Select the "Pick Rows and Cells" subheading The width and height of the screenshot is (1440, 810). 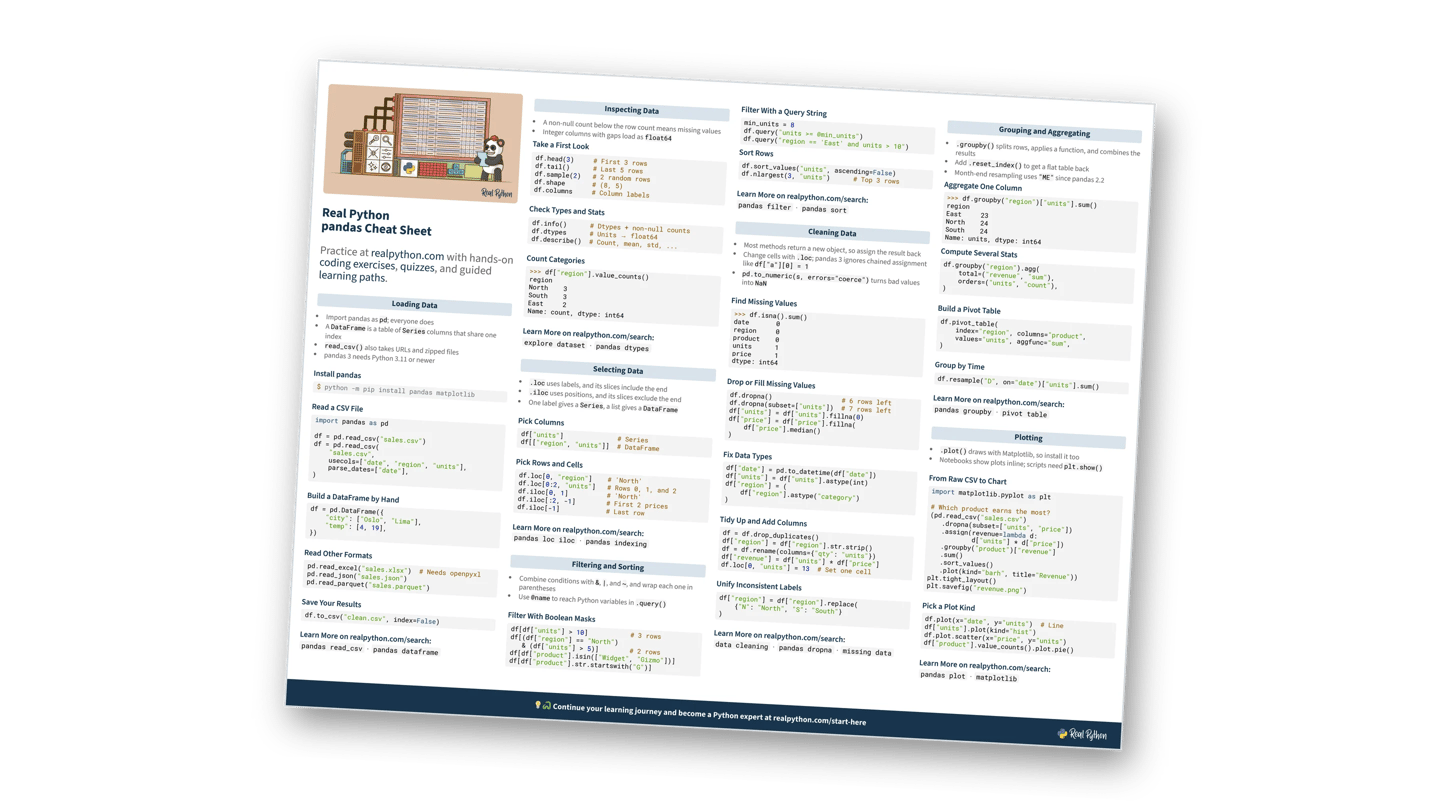pyautogui.click(x=549, y=464)
